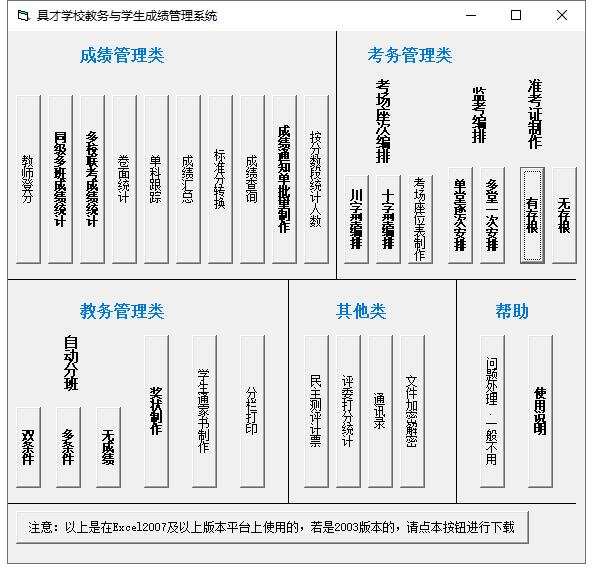Click the Excel 2003 version download notice
593x571 pixels.
pos(272,528)
